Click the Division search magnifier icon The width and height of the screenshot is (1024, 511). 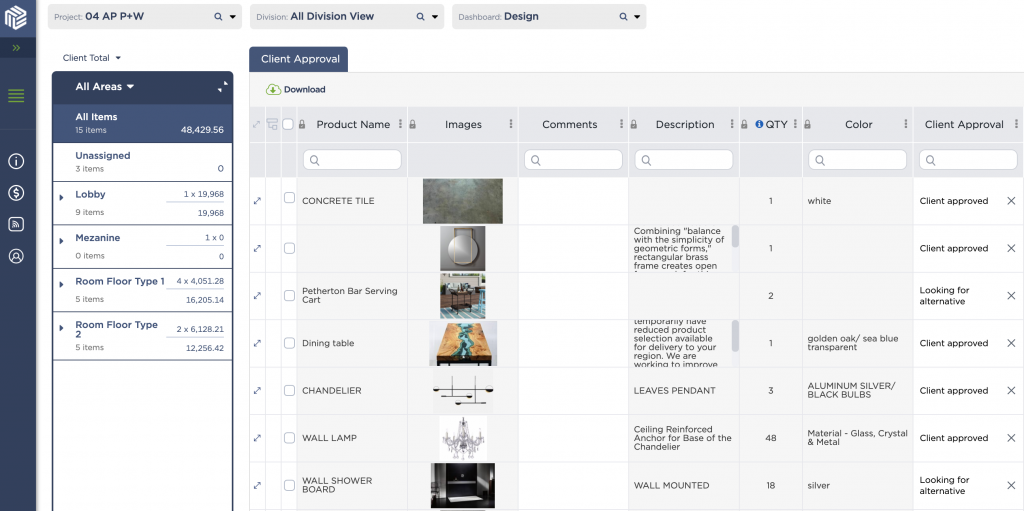coord(421,17)
